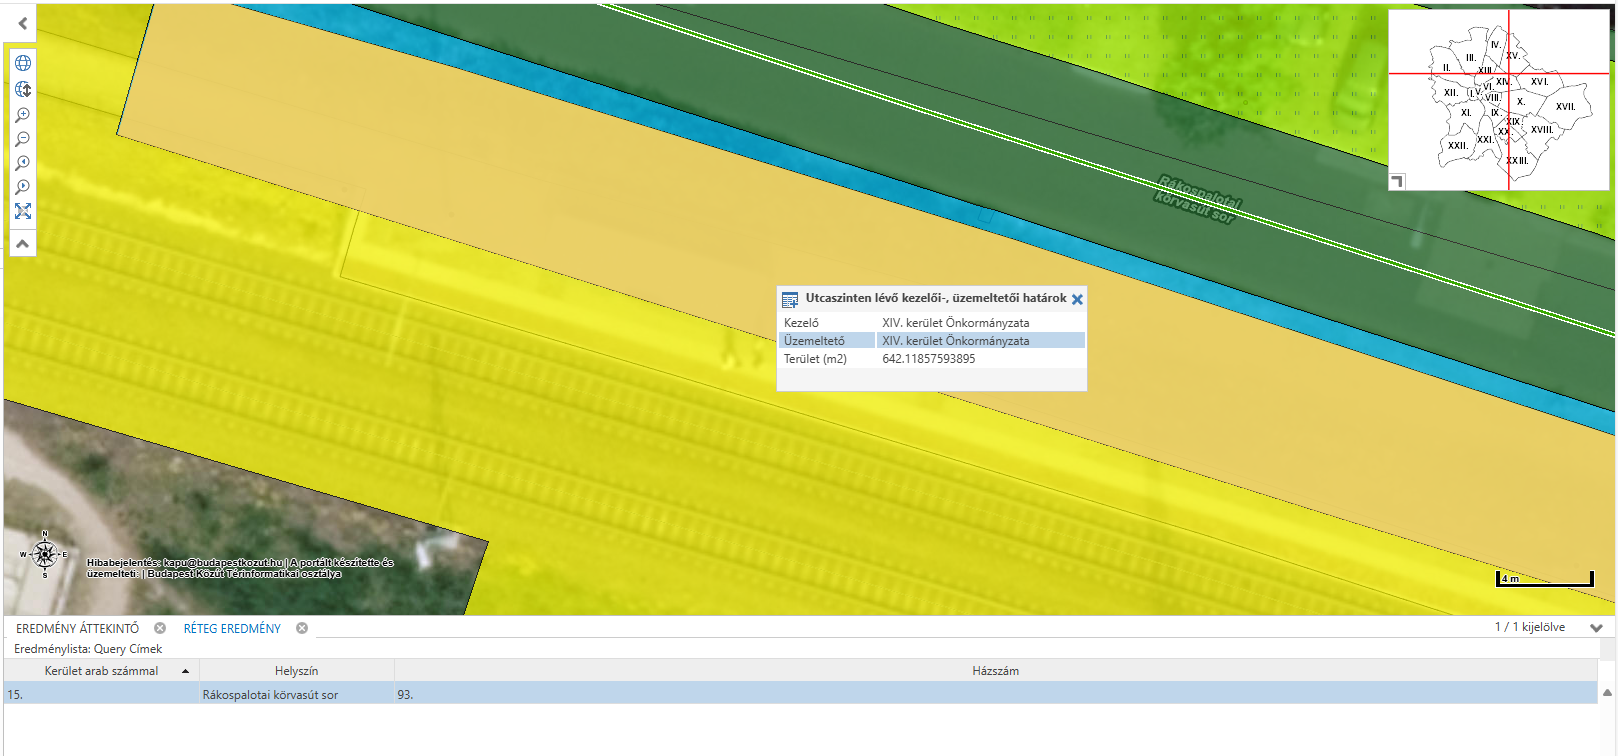This screenshot has width=1618, height=756.
Task: Zoom out with the magnifier minus tool
Action: 23,139
